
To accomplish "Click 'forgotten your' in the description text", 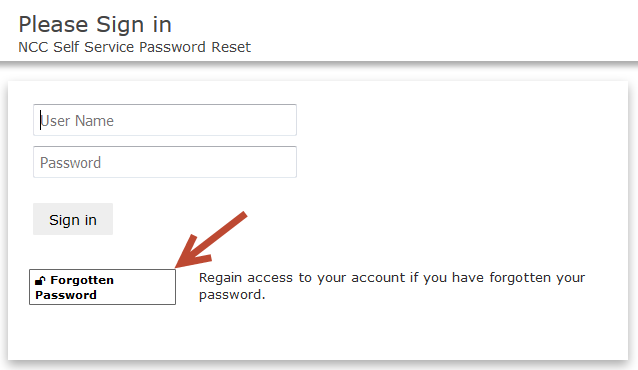I will (x=537, y=278).
